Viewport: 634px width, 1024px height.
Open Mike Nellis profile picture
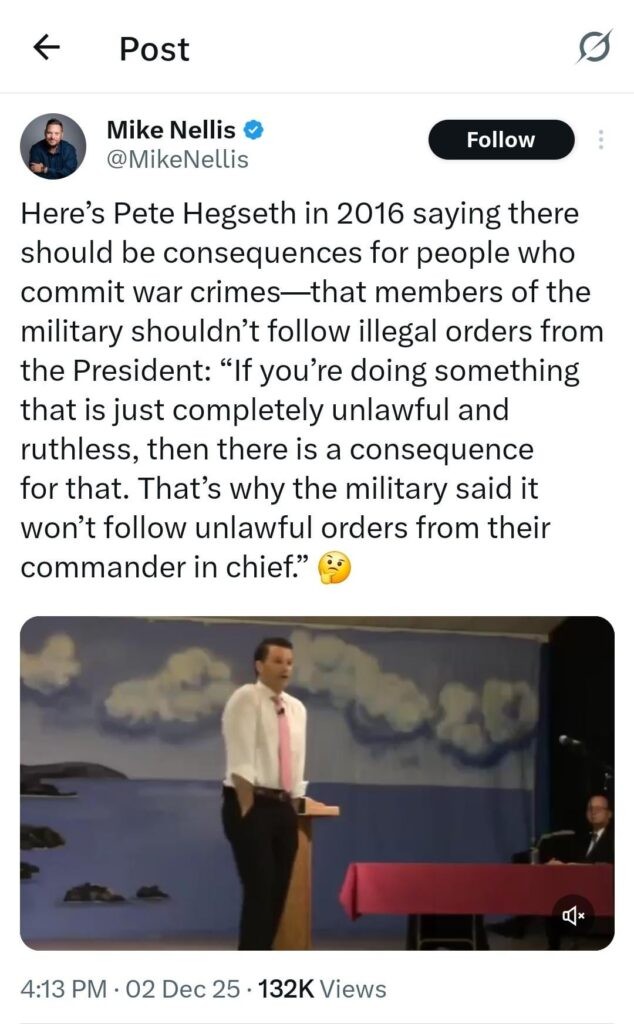pos(53,146)
